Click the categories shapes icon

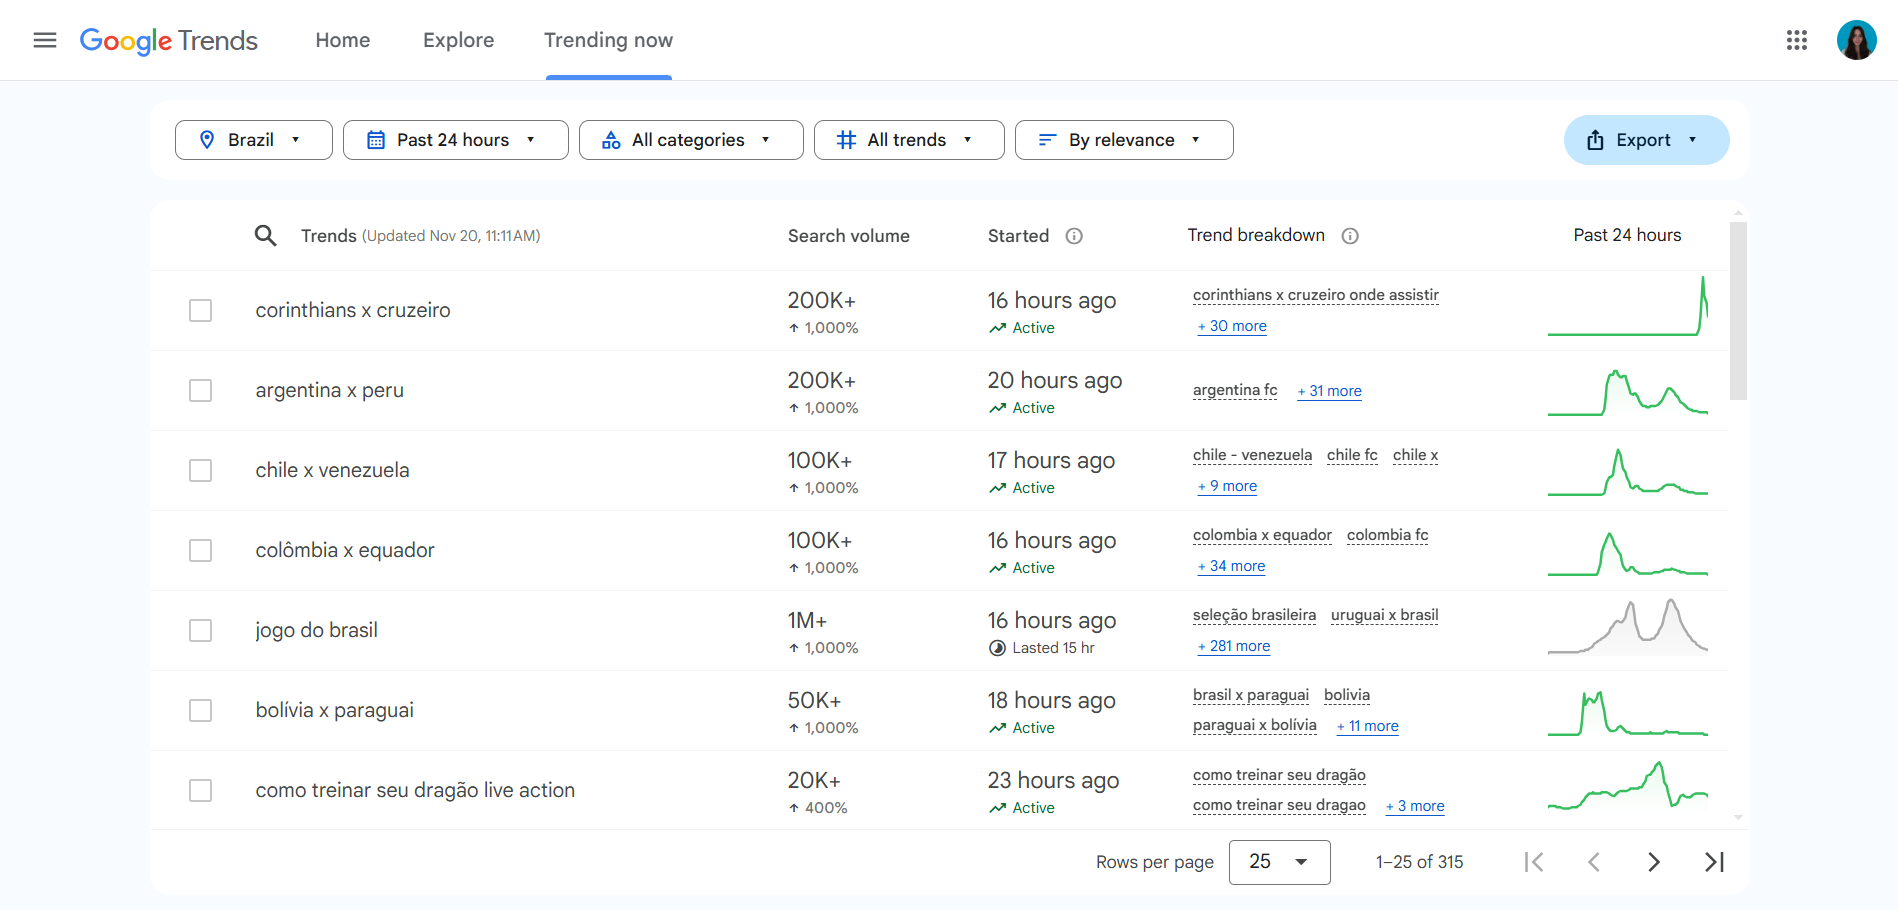611,140
